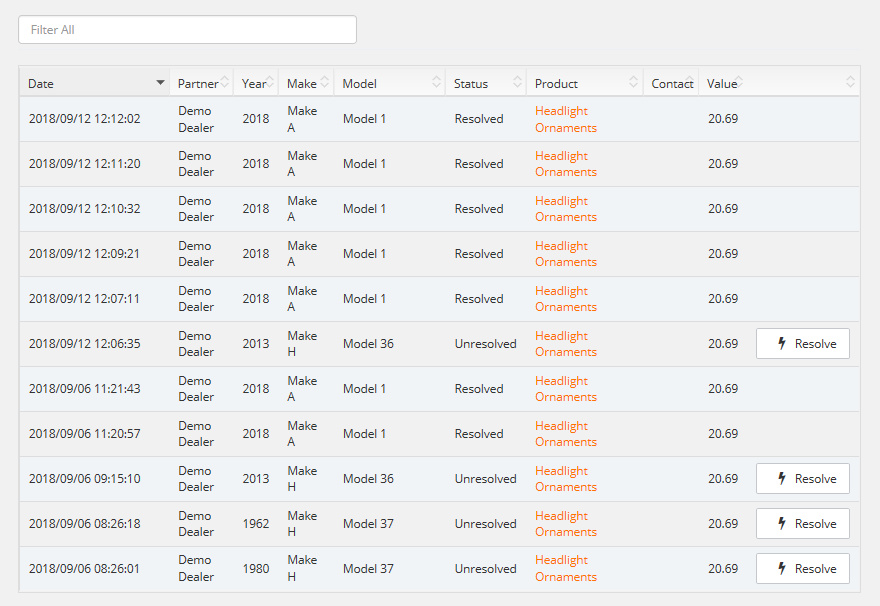Click Make H in 08:26:18 row
This screenshot has width=880, height=606.
click(x=302, y=524)
